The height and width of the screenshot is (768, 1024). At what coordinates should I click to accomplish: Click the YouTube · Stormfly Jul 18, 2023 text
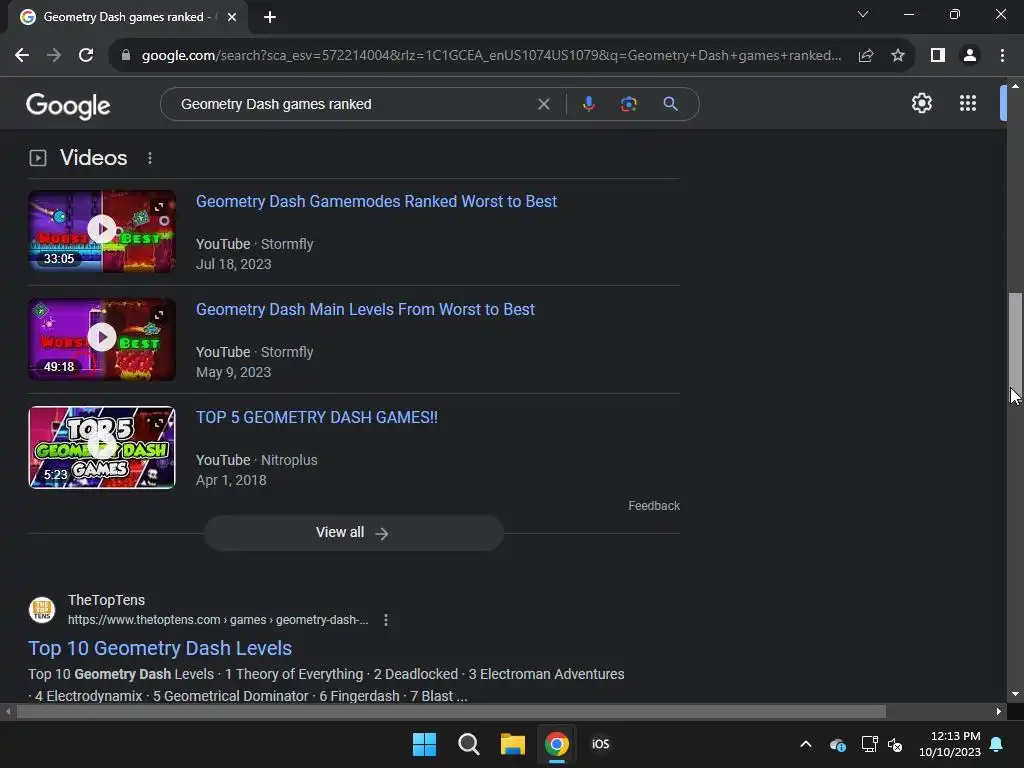(x=255, y=254)
